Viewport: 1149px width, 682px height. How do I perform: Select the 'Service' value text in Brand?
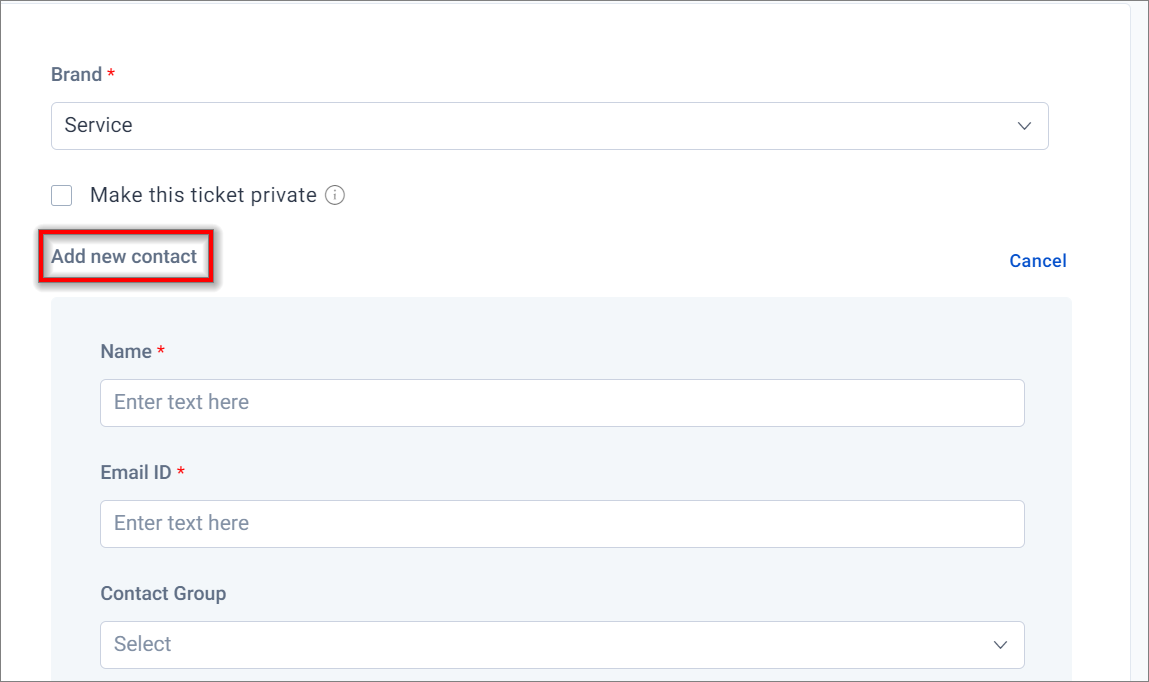(x=98, y=125)
